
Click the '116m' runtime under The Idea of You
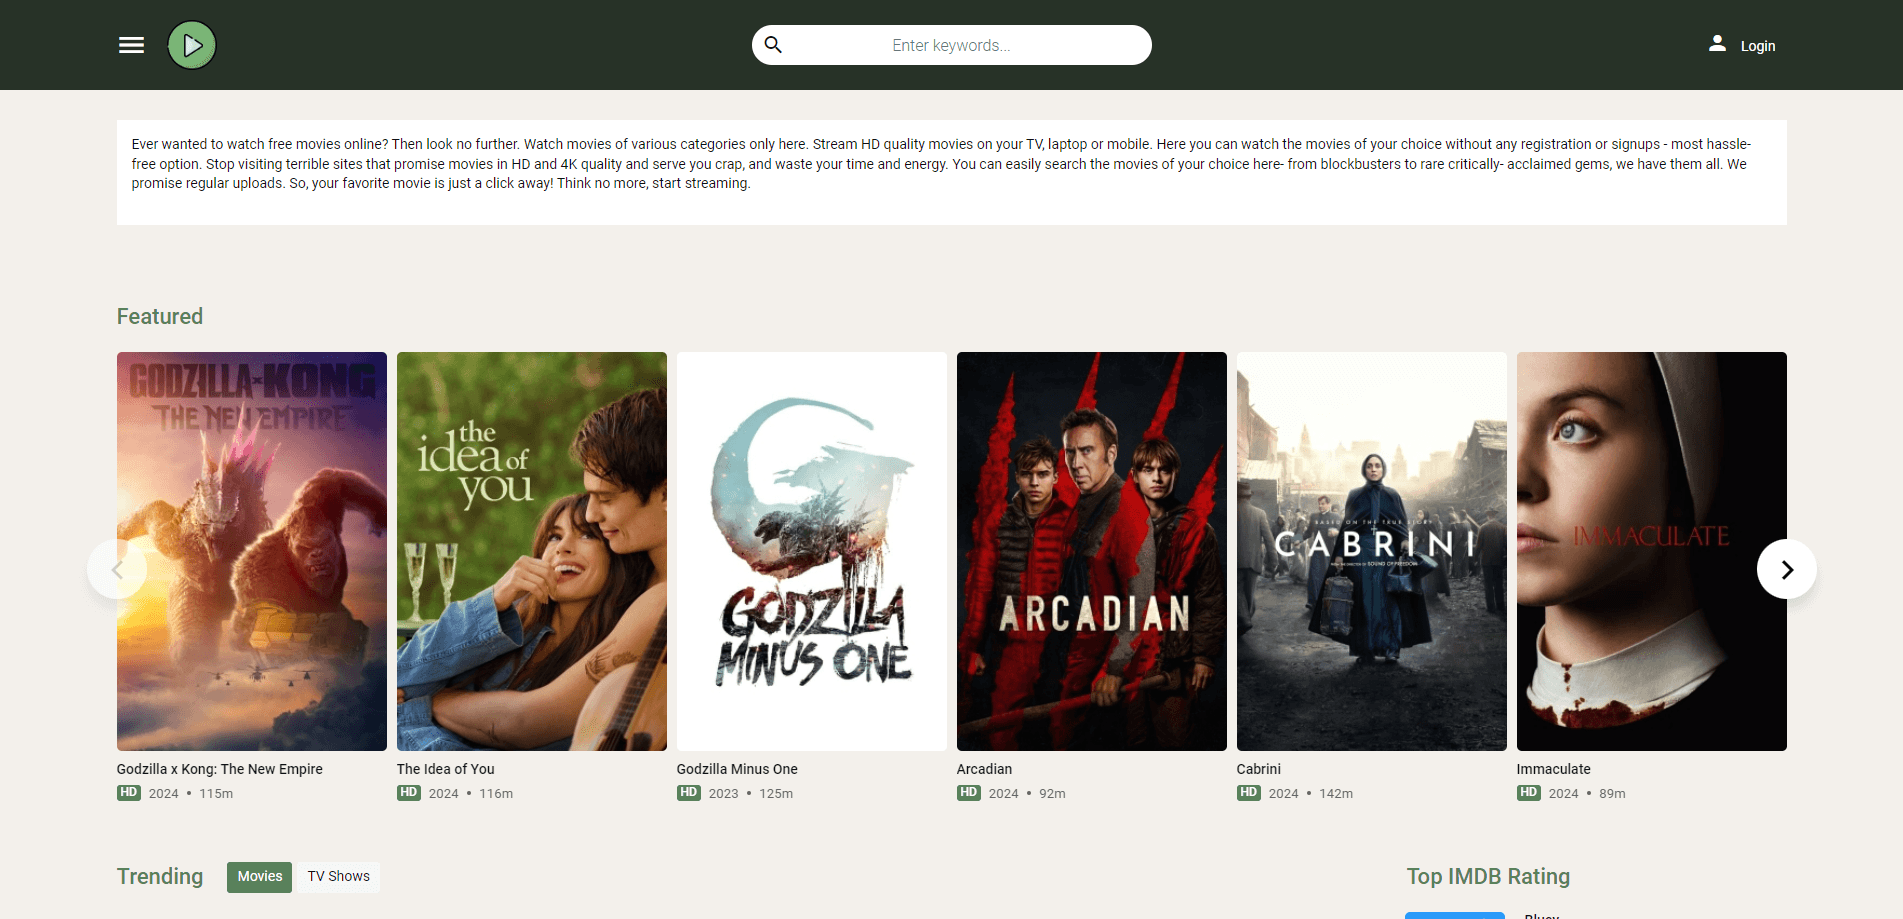pyautogui.click(x=496, y=794)
